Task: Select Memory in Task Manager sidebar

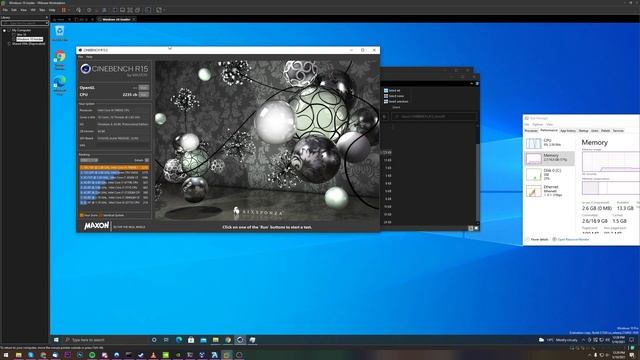Action: click(549, 158)
